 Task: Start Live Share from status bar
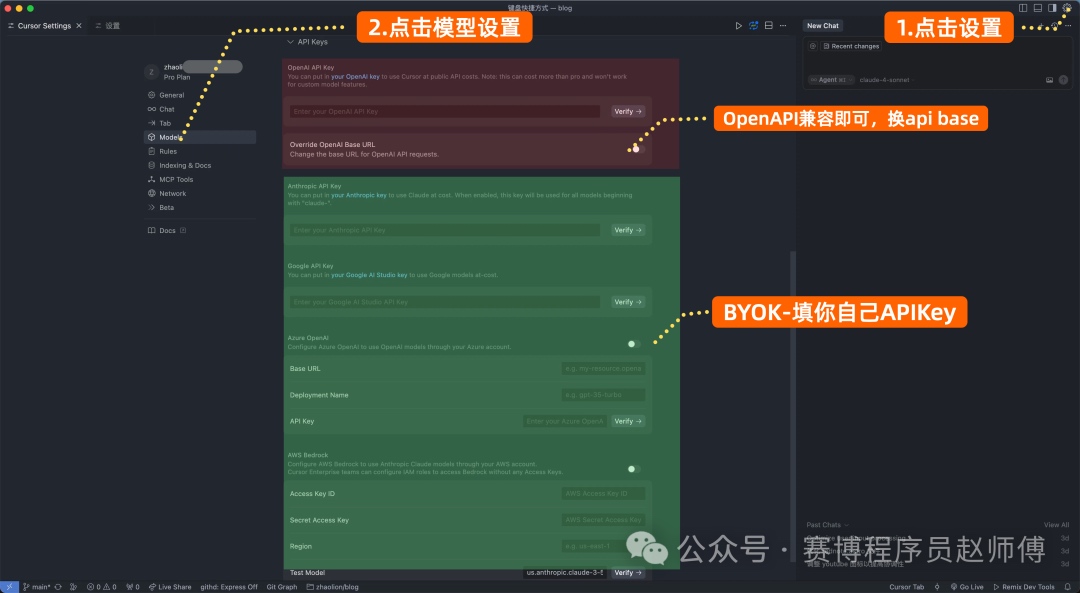169,587
